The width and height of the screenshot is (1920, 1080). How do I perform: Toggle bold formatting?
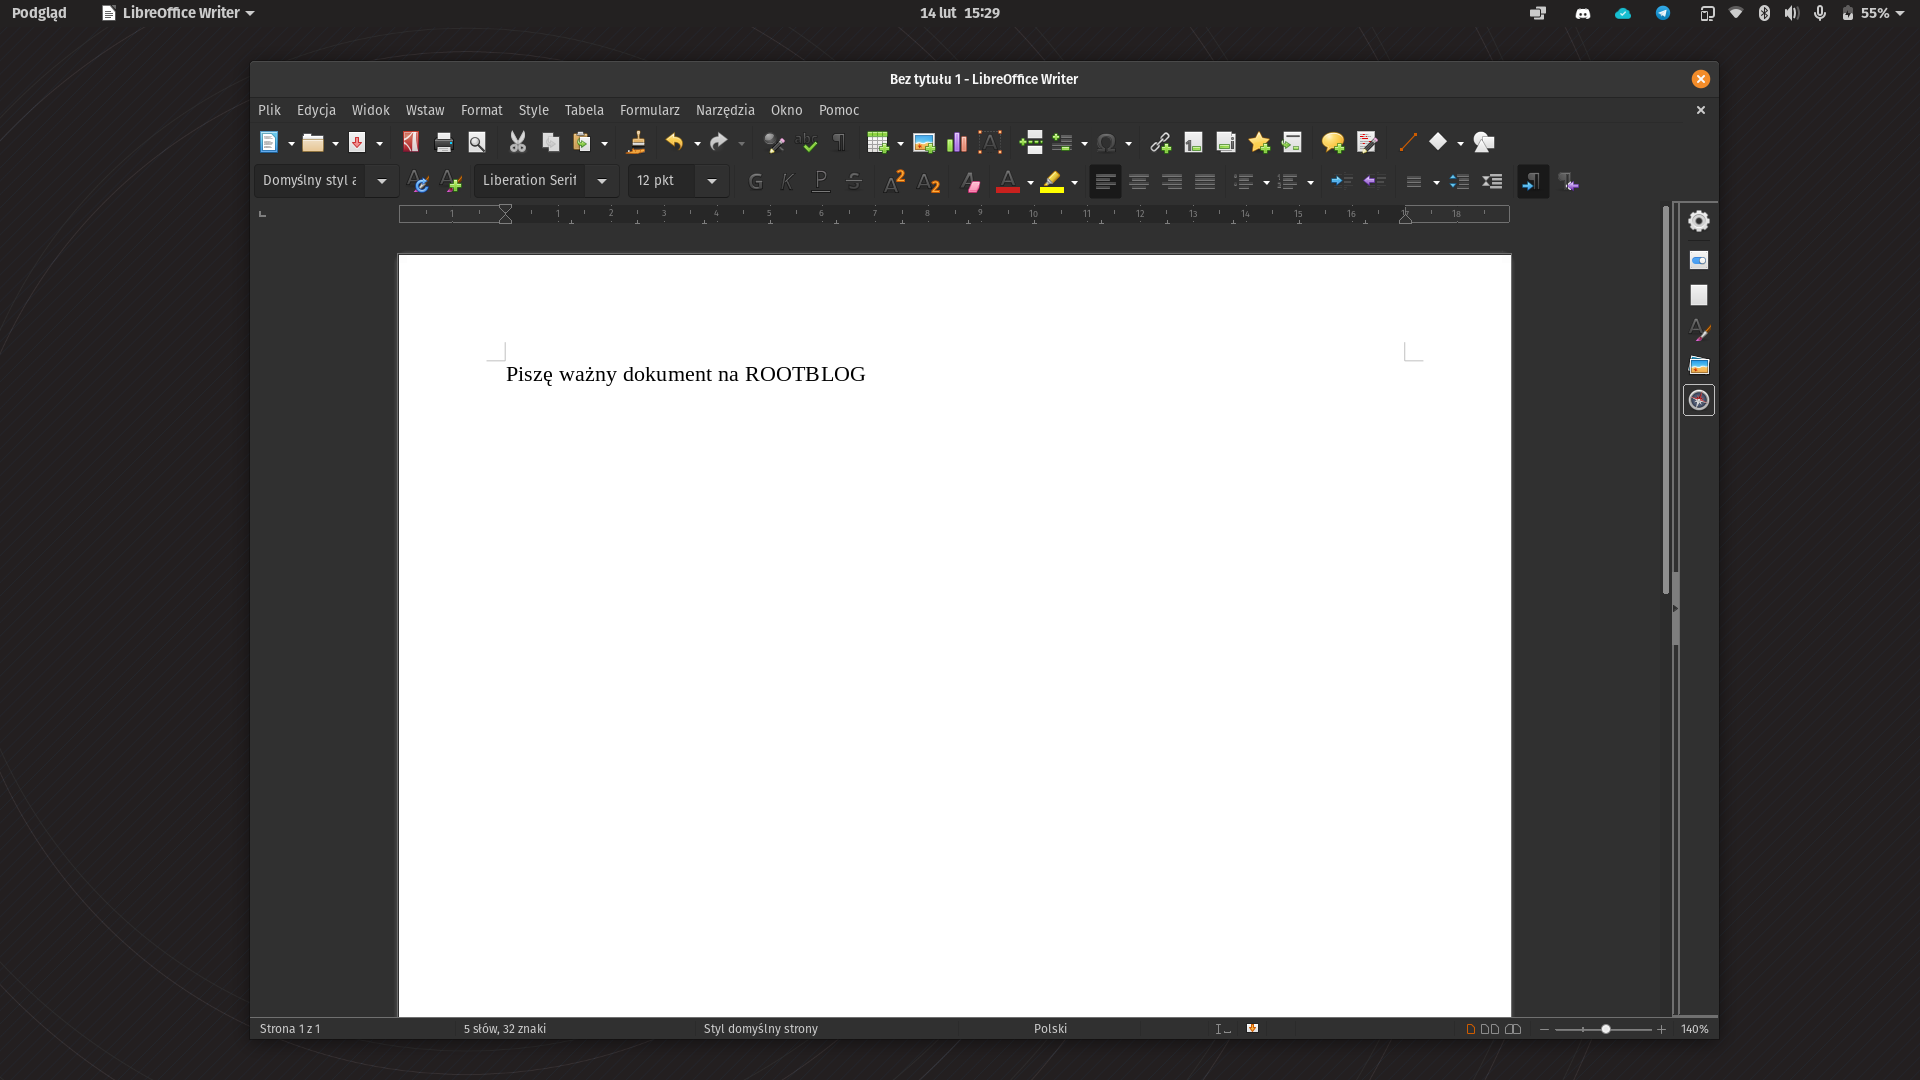(756, 182)
